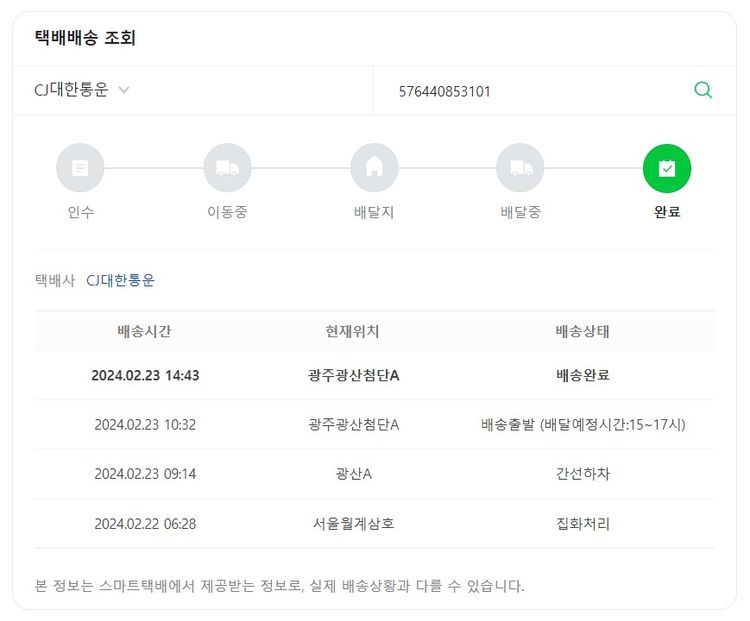This screenshot has width=750, height=621.
Task: Click the green search magnifier icon
Action: click(703, 90)
